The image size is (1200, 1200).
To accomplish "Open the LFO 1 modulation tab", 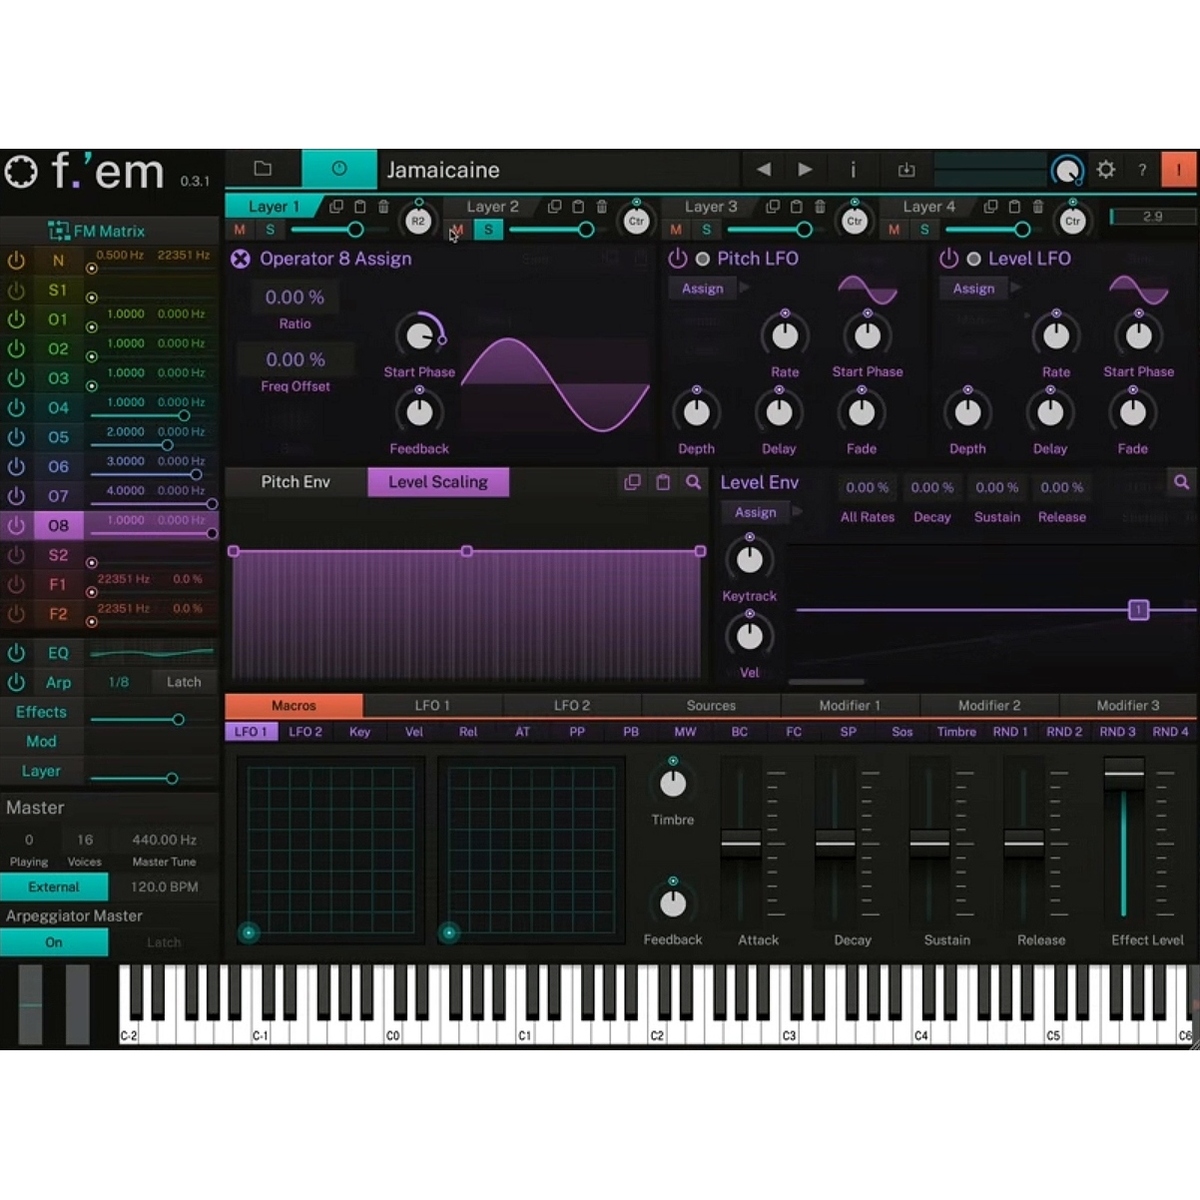I will pyautogui.click(x=432, y=705).
